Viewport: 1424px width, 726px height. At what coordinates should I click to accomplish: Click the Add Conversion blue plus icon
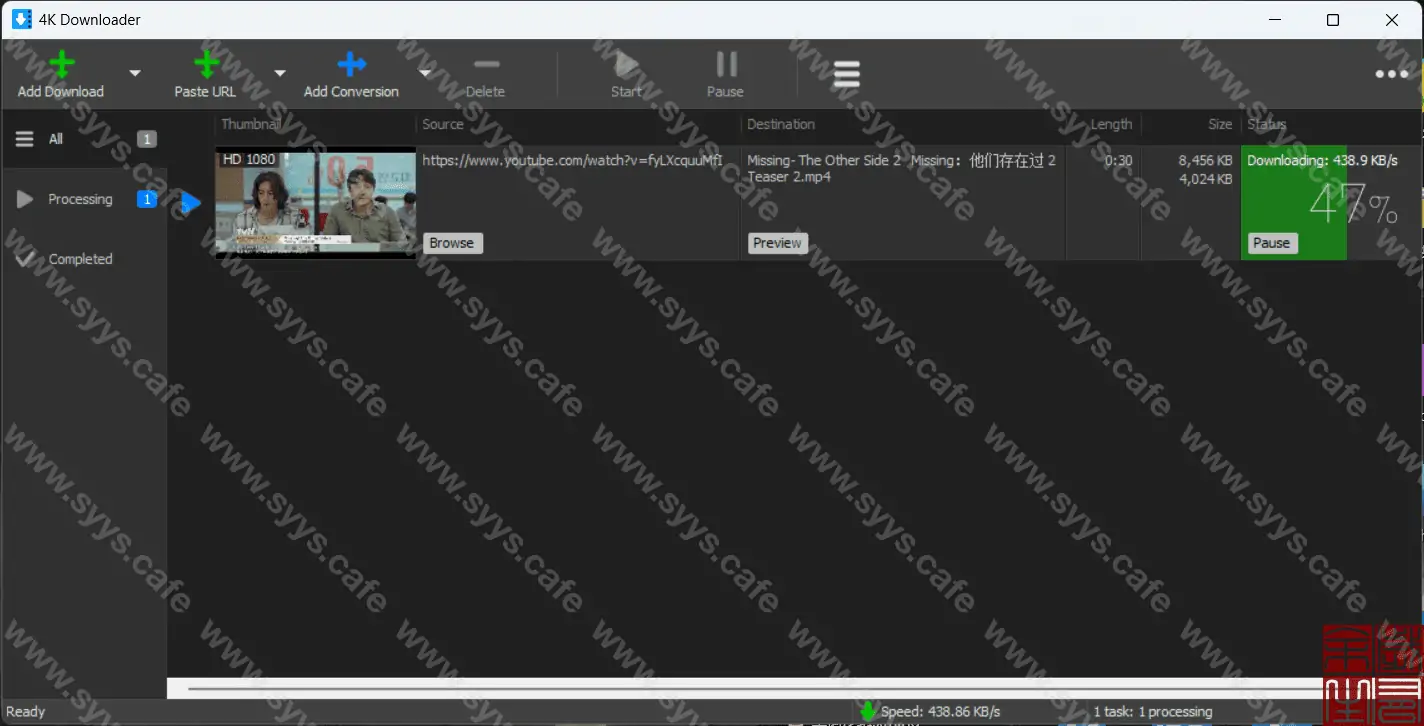pos(351,66)
